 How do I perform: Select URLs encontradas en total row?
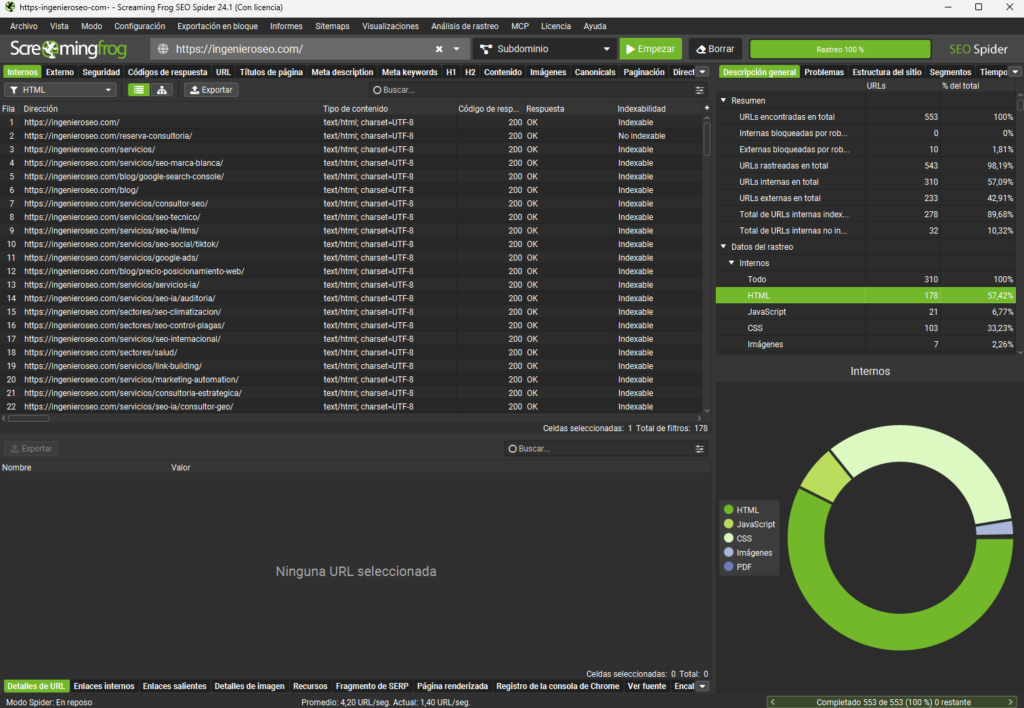[x=866, y=117]
